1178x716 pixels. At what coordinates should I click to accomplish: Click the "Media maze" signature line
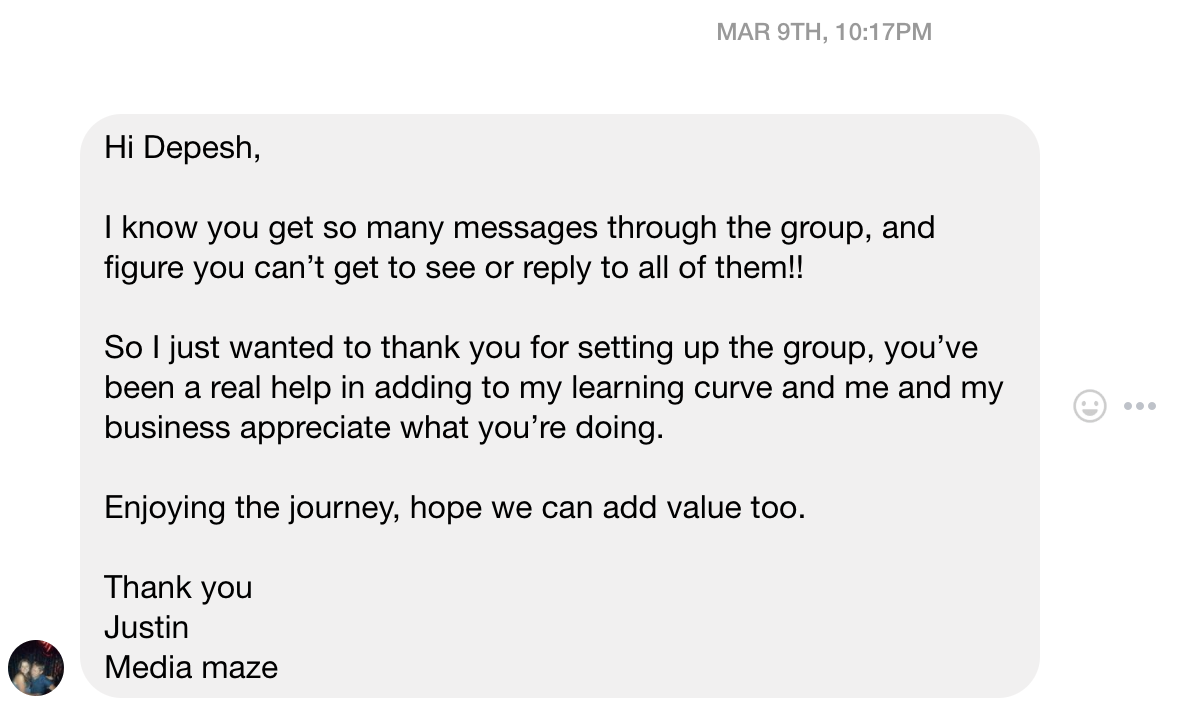coord(191,667)
